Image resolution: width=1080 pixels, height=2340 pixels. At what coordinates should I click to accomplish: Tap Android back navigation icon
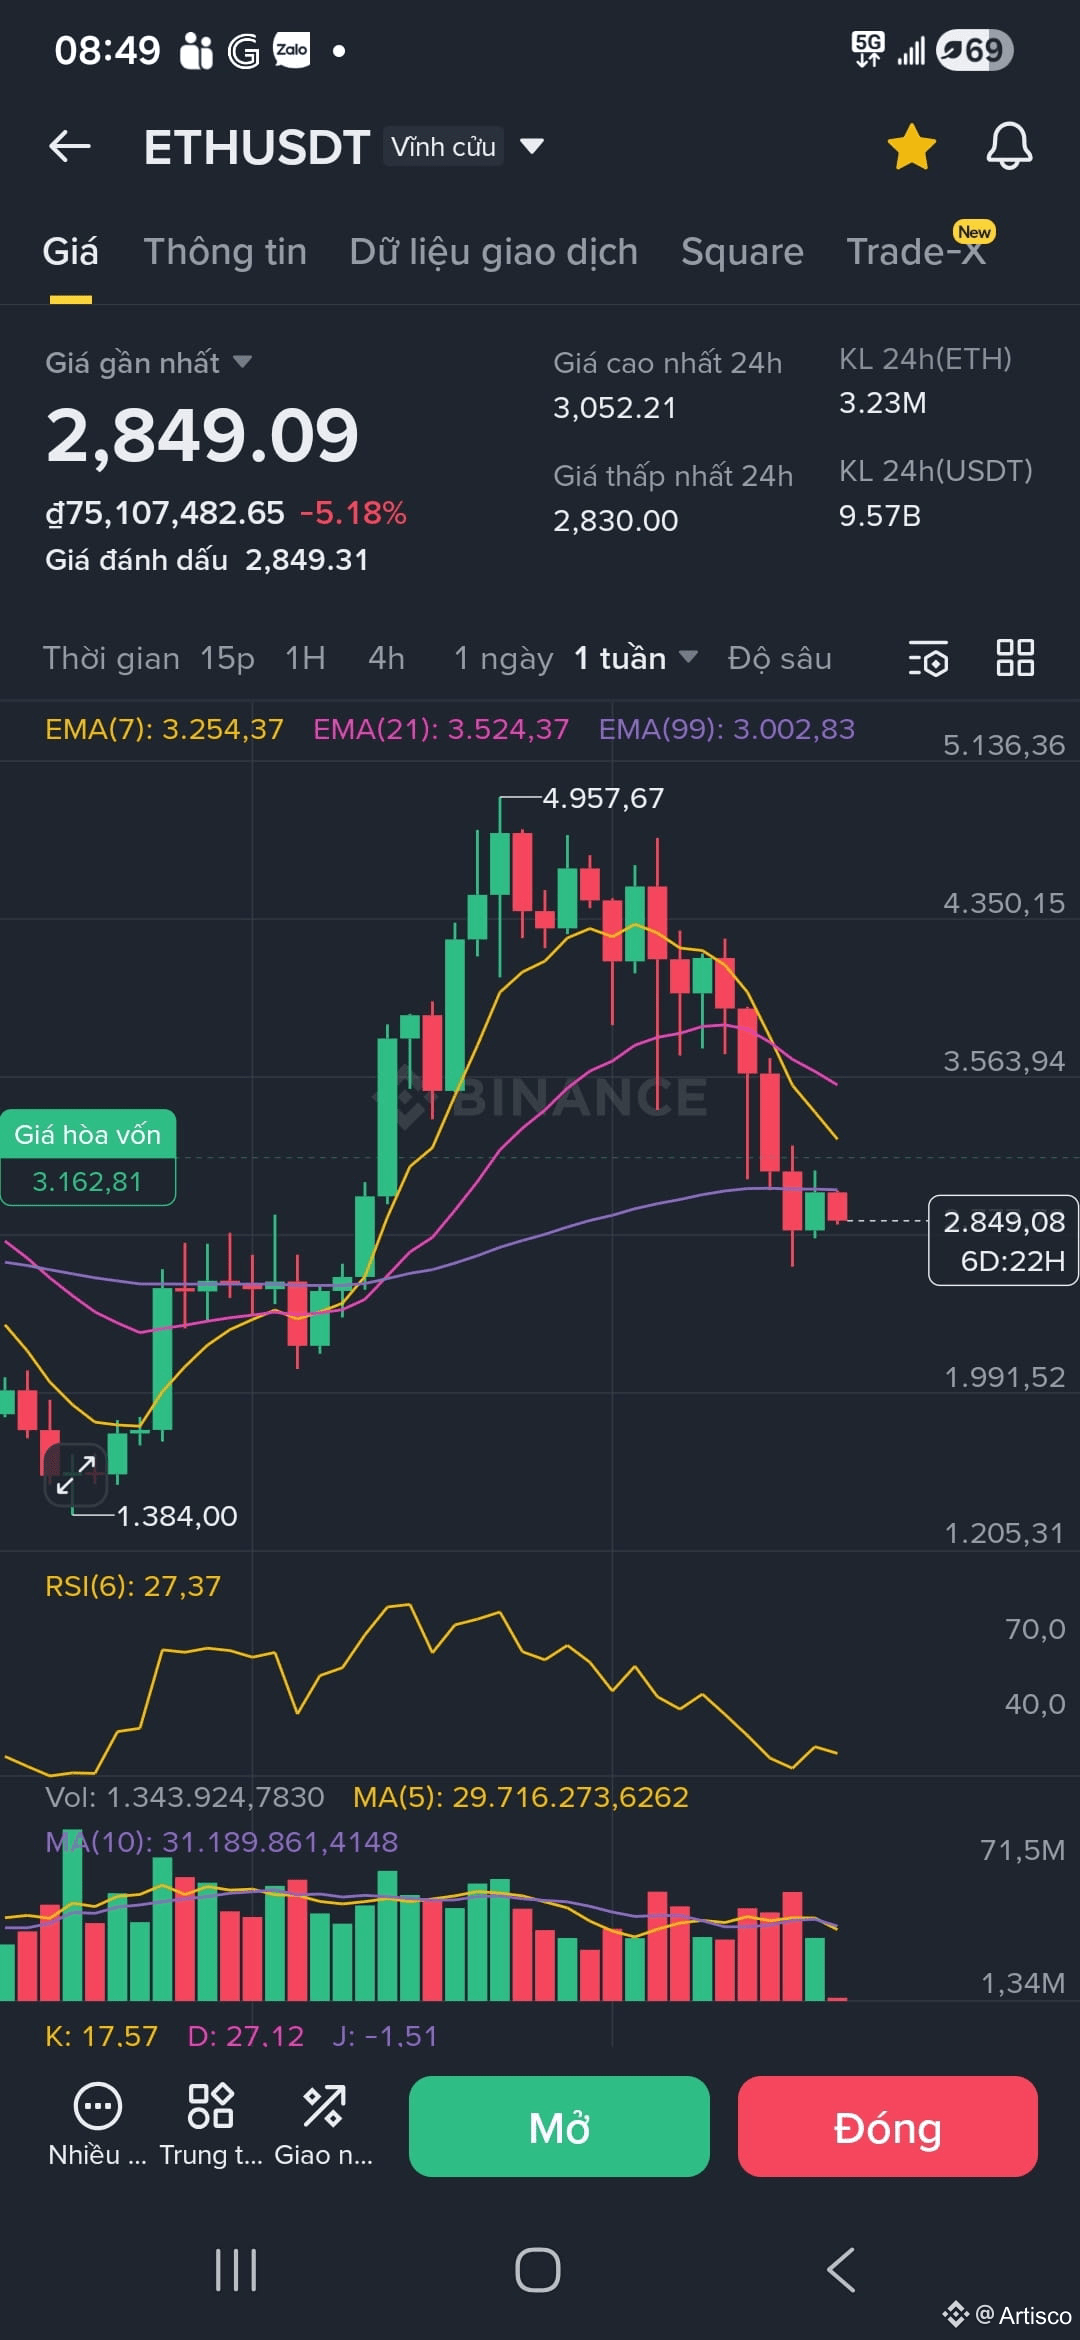pos(842,2270)
